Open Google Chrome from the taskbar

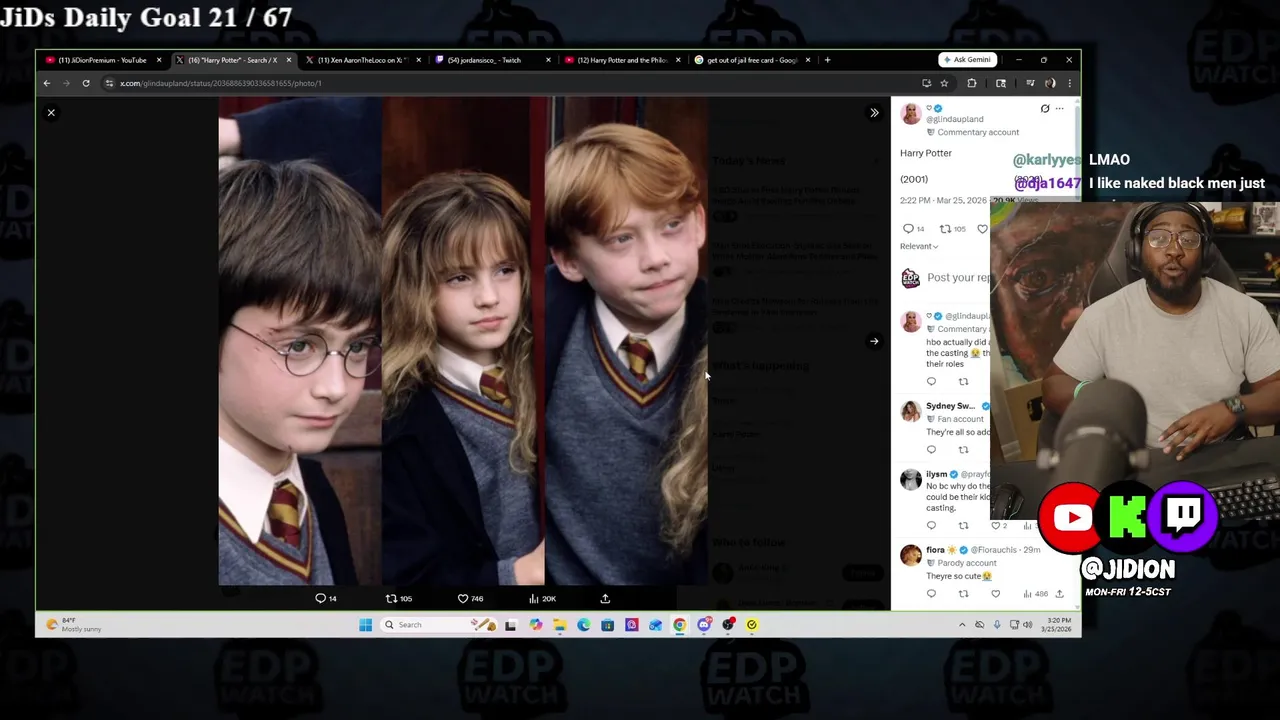click(x=680, y=625)
